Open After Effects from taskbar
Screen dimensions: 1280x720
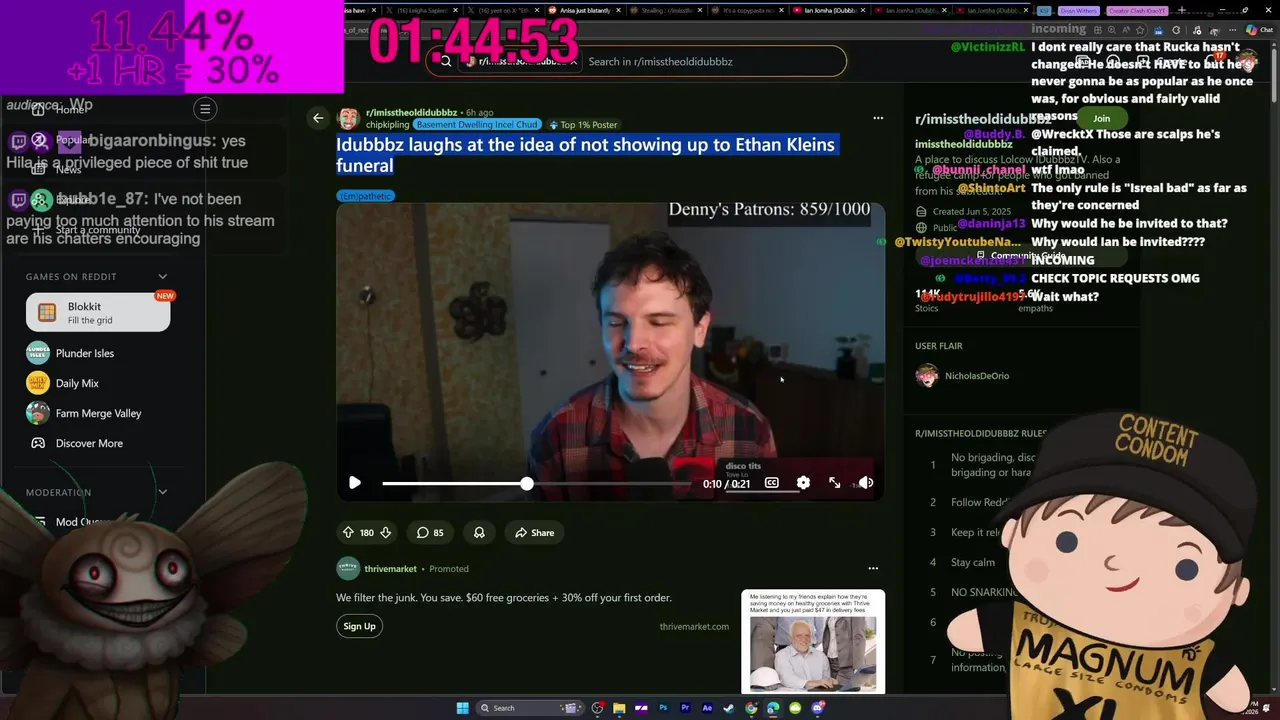707,708
